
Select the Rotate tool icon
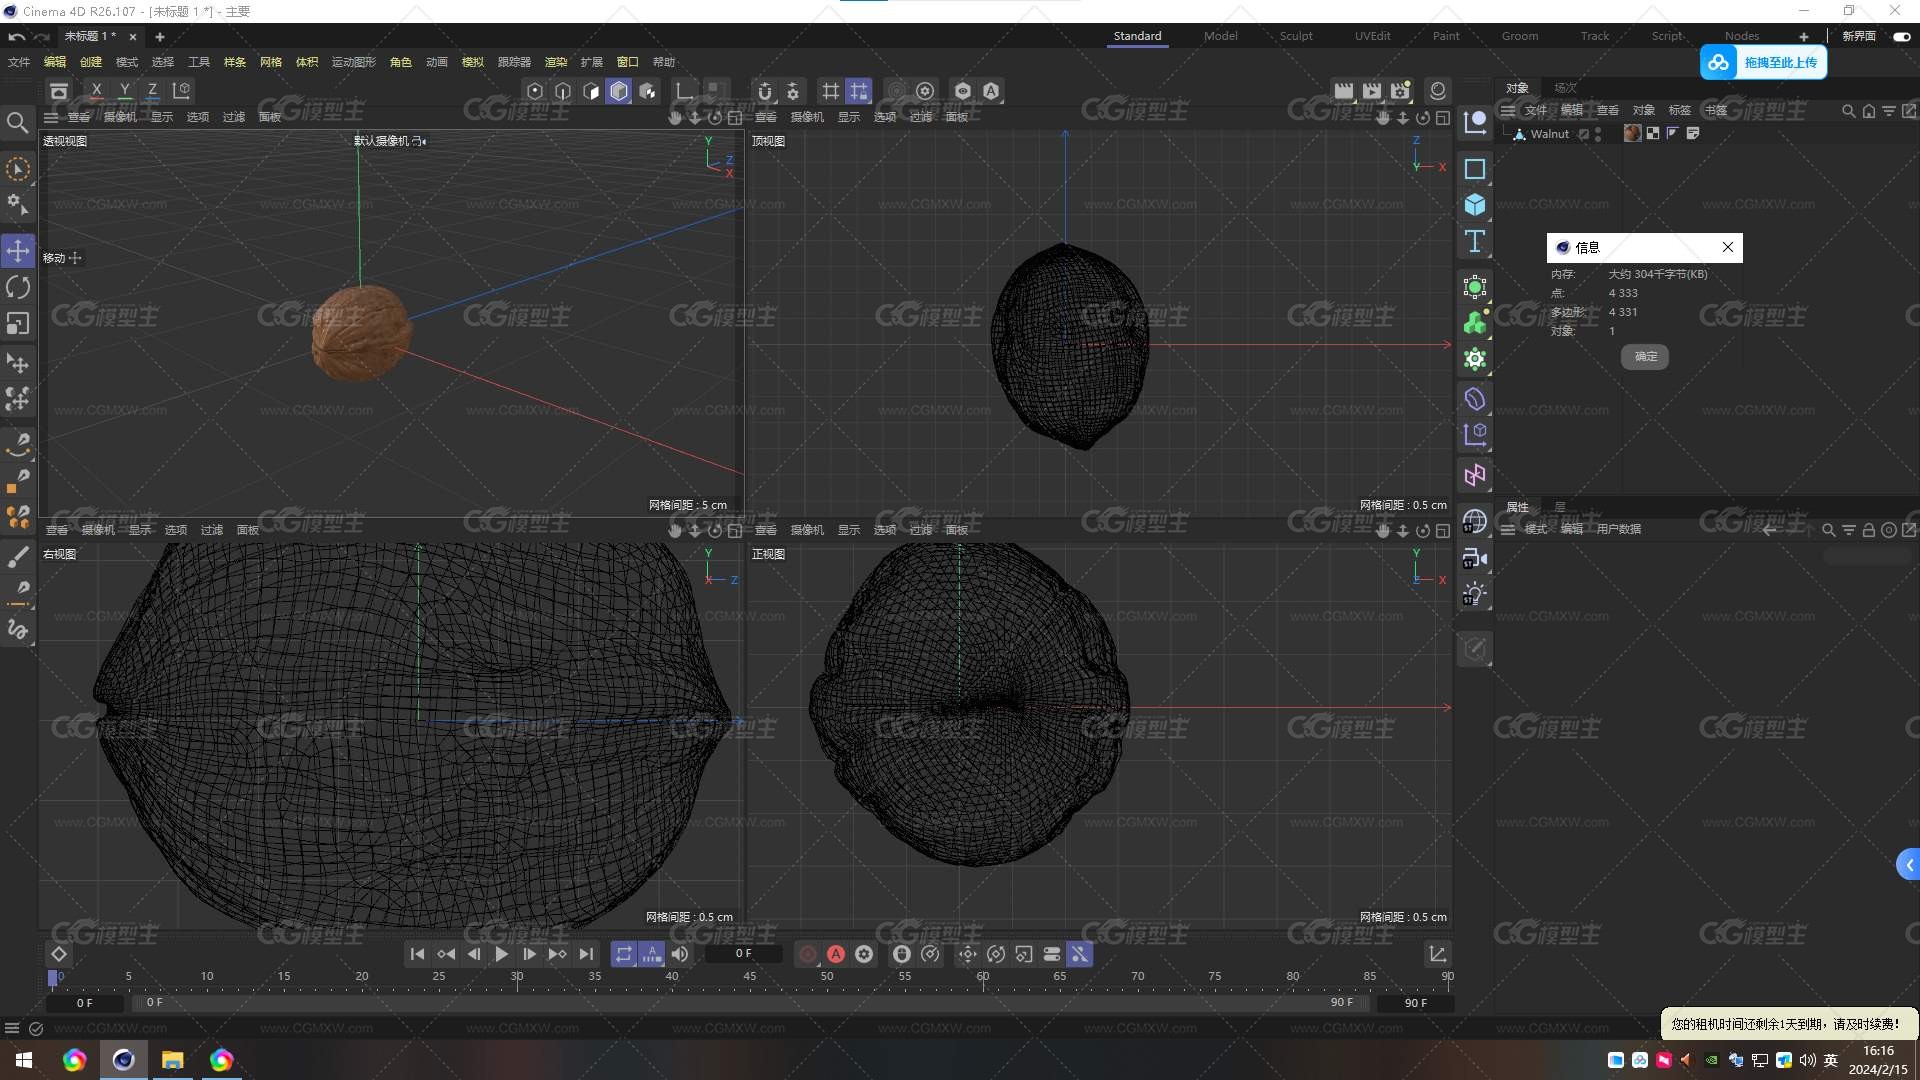pyautogui.click(x=18, y=285)
